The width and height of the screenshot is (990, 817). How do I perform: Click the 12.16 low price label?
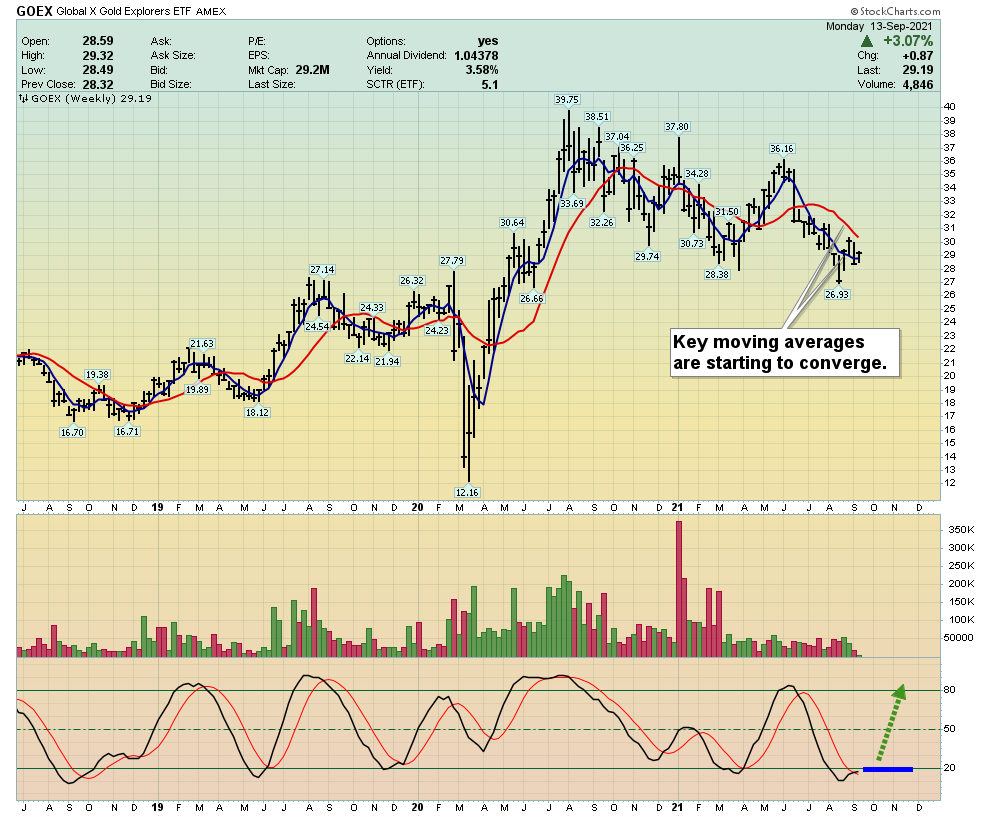coord(467,492)
